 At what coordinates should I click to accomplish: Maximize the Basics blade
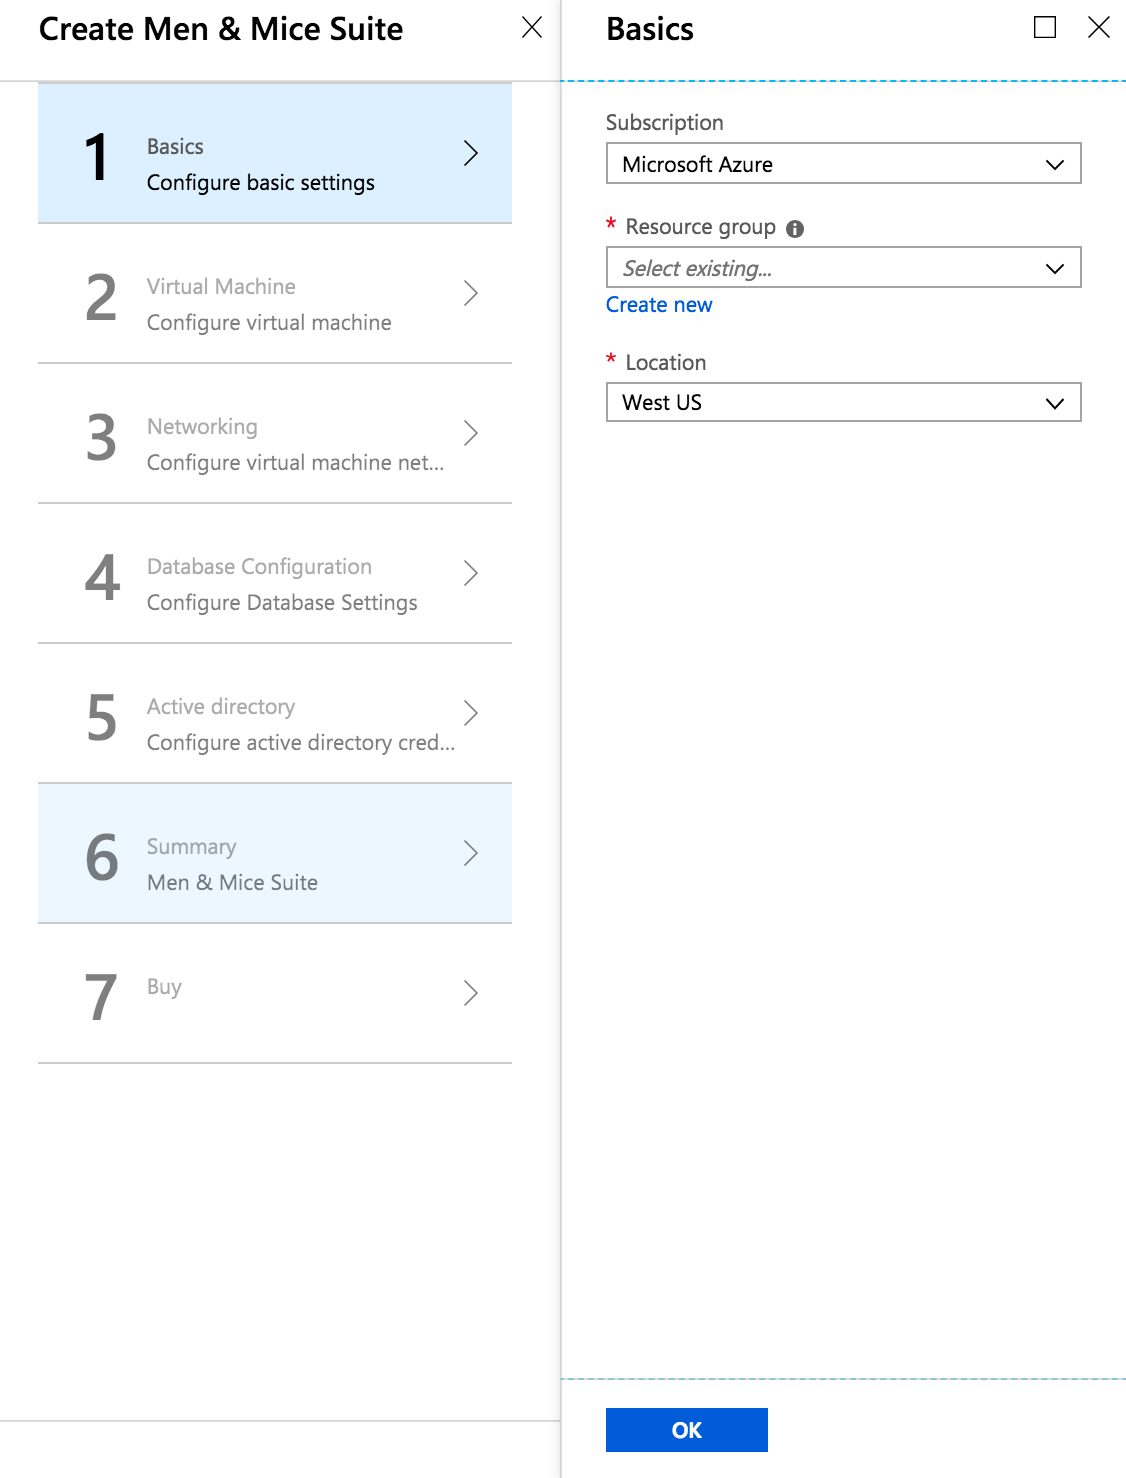(1045, 28)
